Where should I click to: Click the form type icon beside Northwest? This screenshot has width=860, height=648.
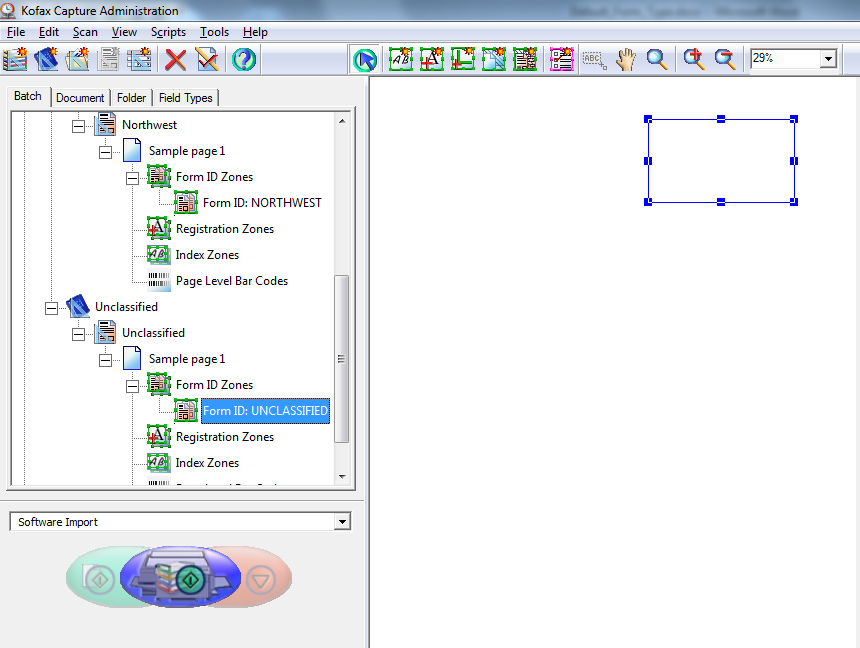(x=105, y=125)
